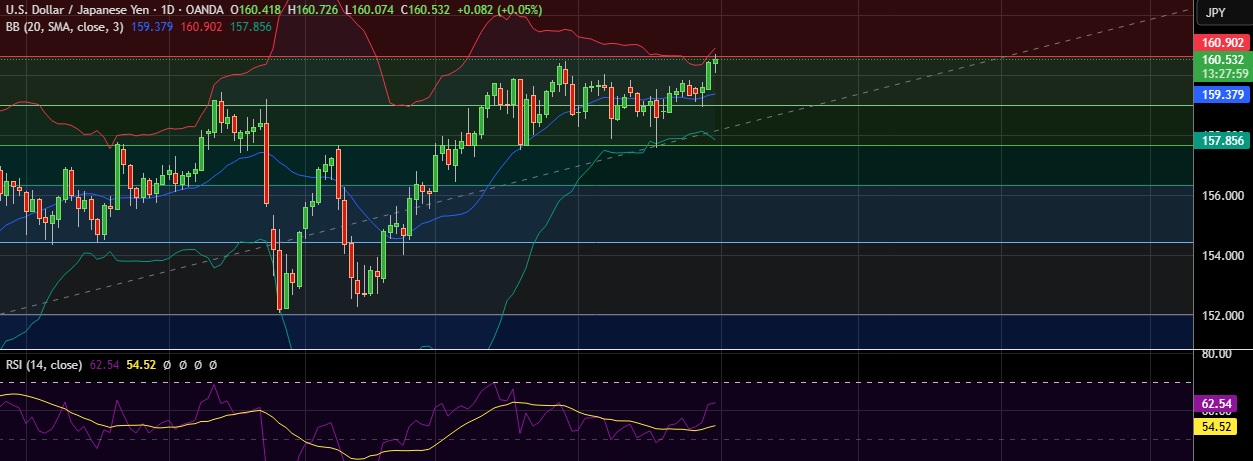Click the 152.000 price axis tick
The image size is (1253, 461).
click(1222, 315)
